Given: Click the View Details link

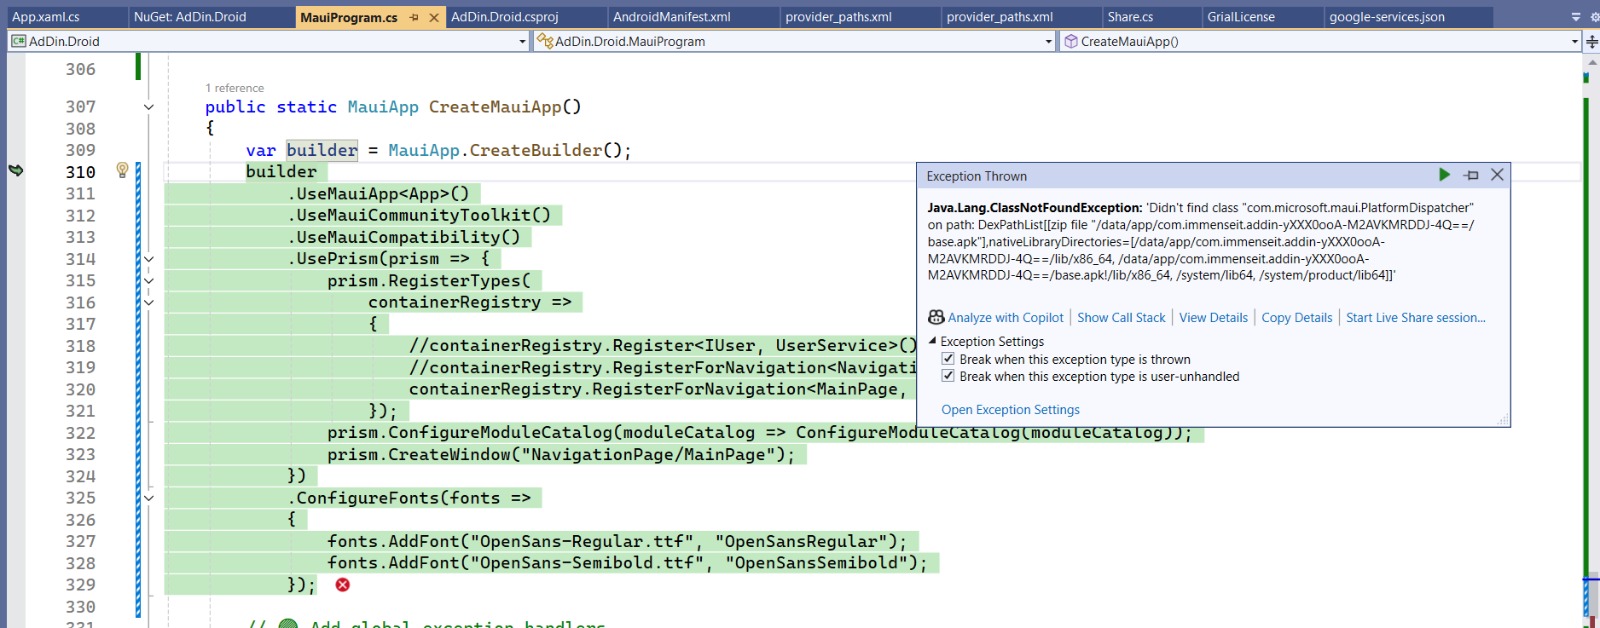Looking at the screenshot, I should coord(1213,317).
